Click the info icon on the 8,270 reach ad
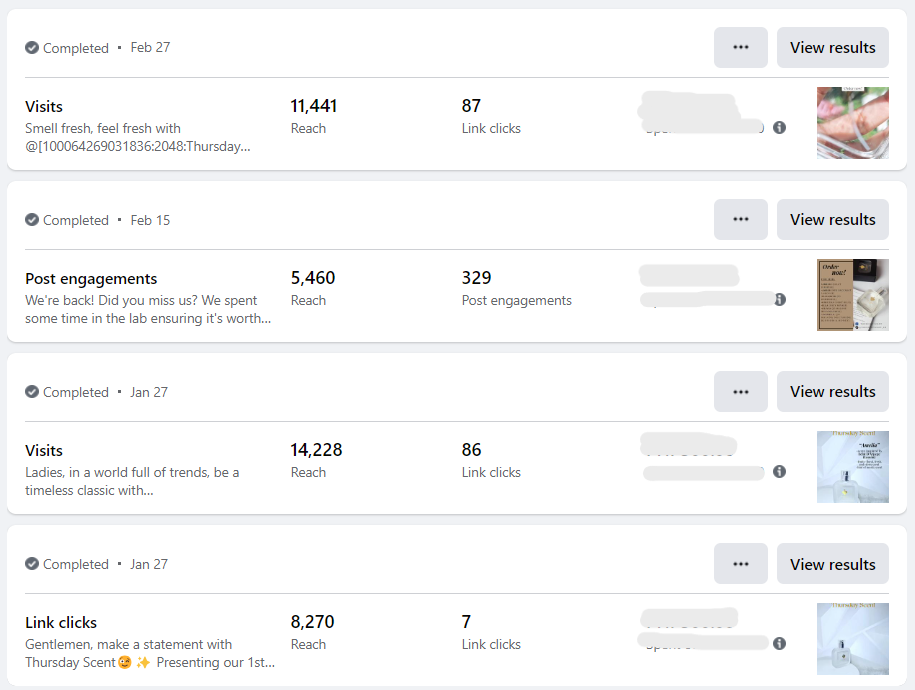 pos(780,644)
